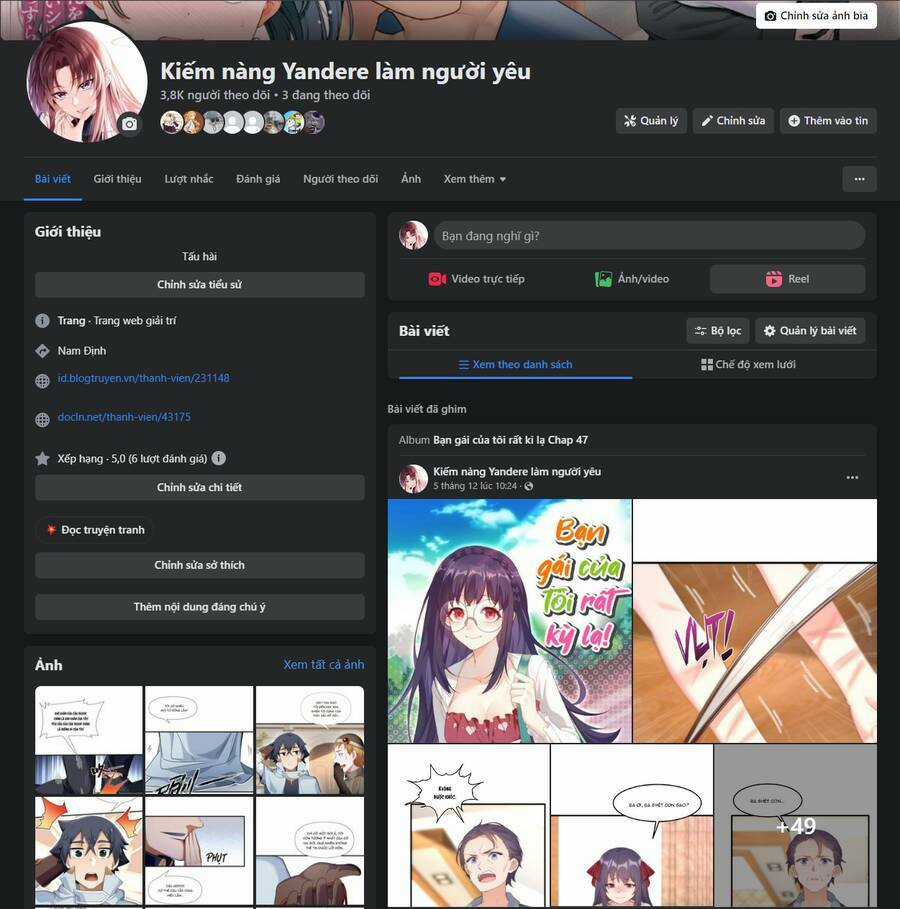
Task: Open the id.blogtruyen.vn profile link
Action: [143, 378]
